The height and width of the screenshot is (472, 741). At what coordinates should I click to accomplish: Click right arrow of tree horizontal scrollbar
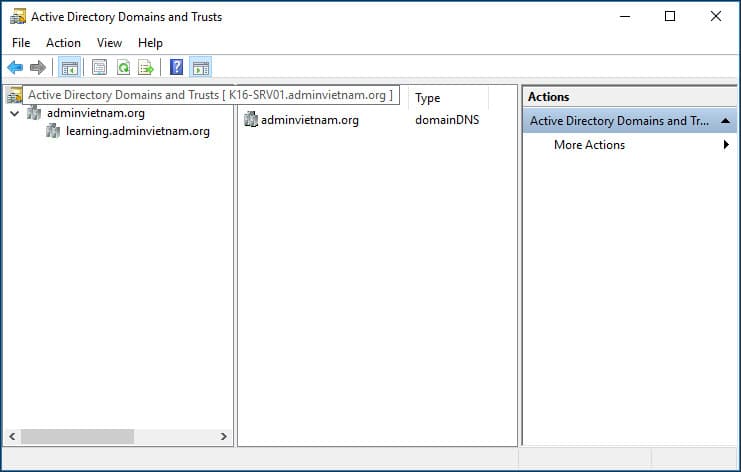pyautogui.click(x=224, y=437)
